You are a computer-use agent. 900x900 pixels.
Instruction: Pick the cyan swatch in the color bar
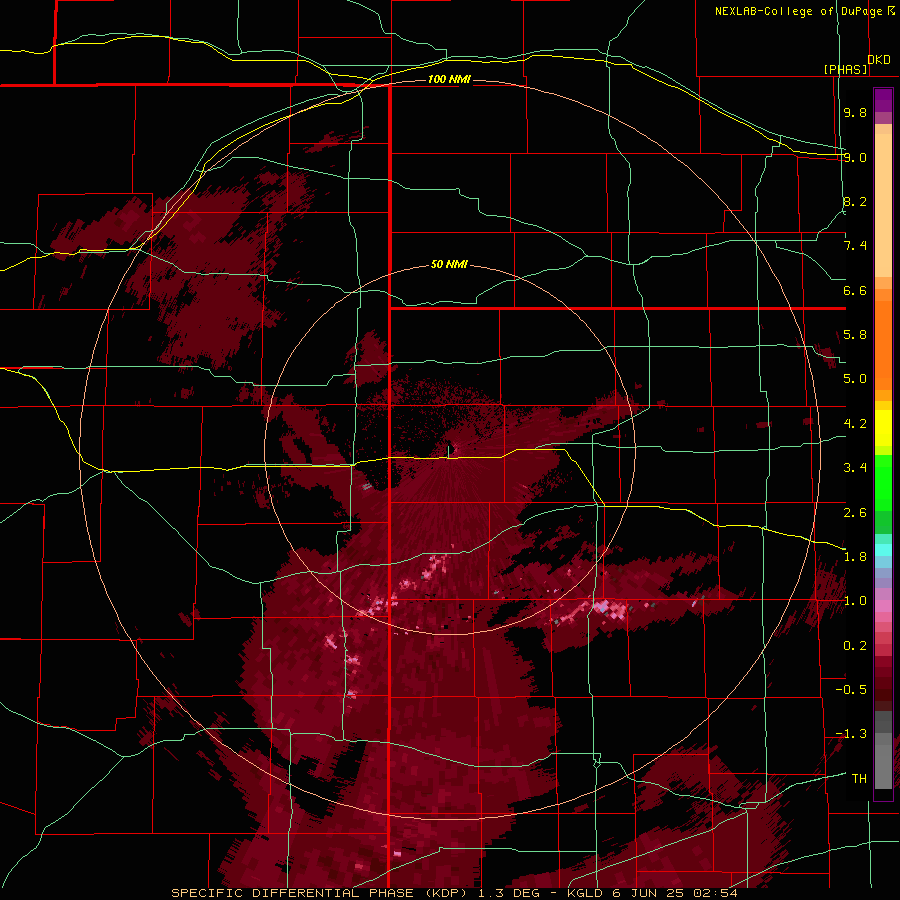tap(883, 549)
